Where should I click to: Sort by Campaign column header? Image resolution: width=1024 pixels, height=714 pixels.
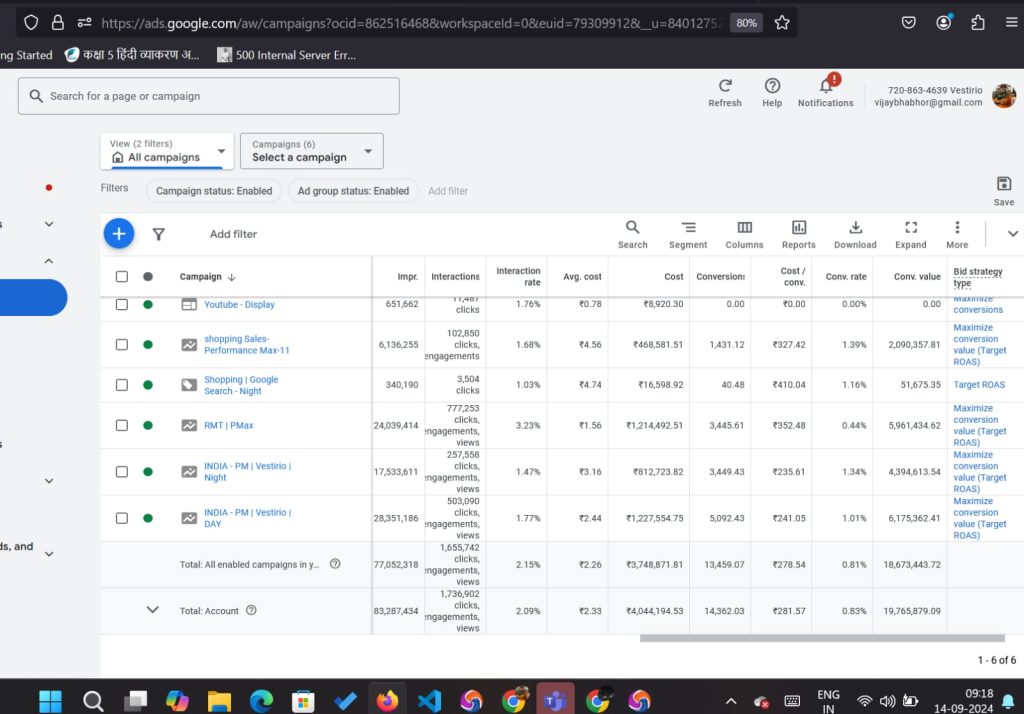point(200,277)
